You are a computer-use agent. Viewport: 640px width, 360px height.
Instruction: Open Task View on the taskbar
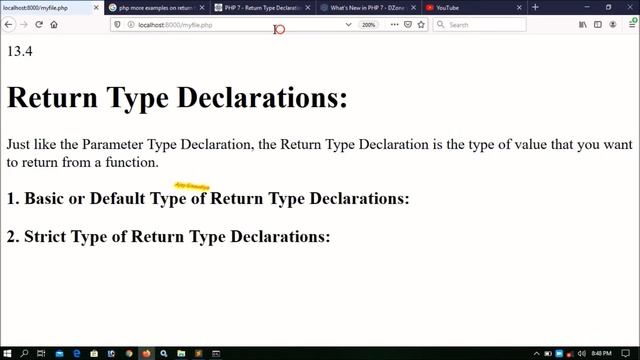41,353
